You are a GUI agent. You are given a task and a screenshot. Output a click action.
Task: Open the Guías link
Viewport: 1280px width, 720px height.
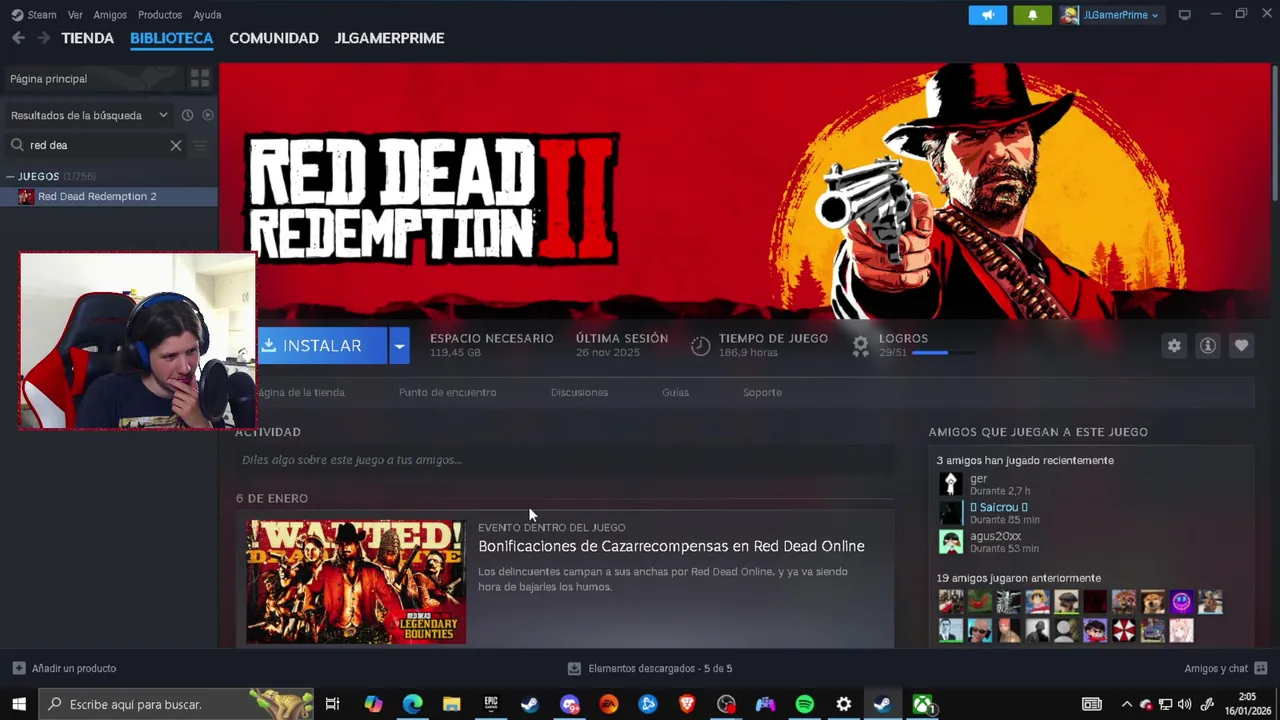(675, 392)
